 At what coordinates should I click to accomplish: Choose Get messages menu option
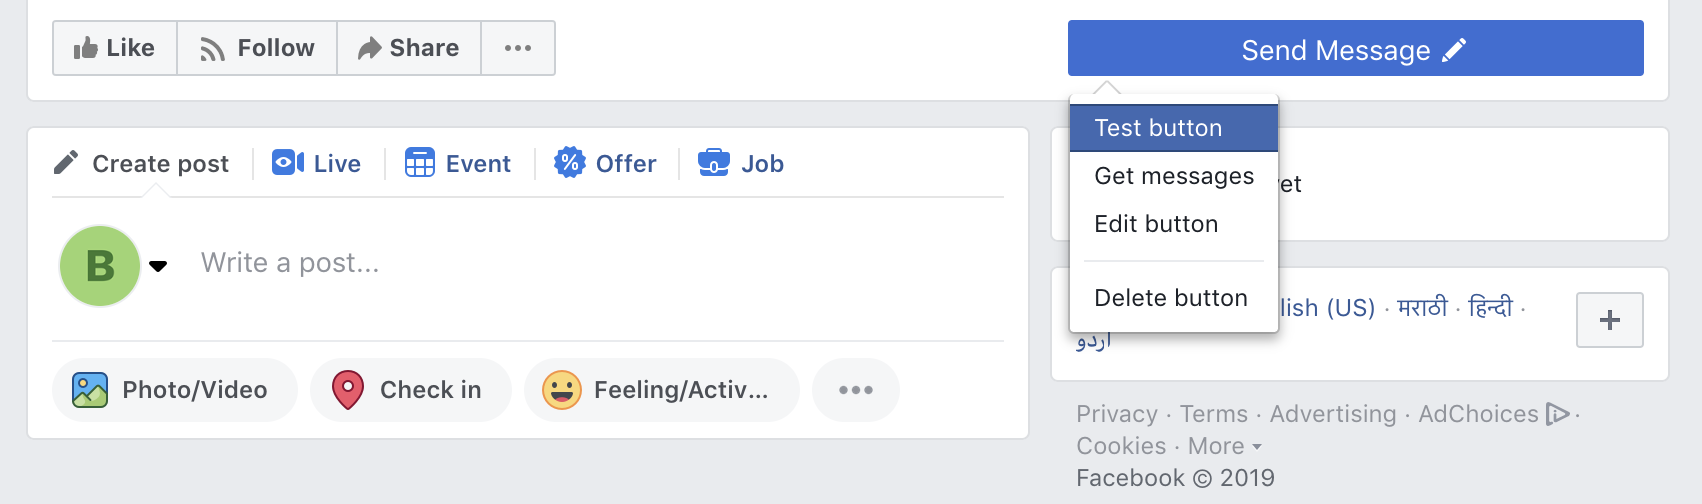(x=1173, y=176)
